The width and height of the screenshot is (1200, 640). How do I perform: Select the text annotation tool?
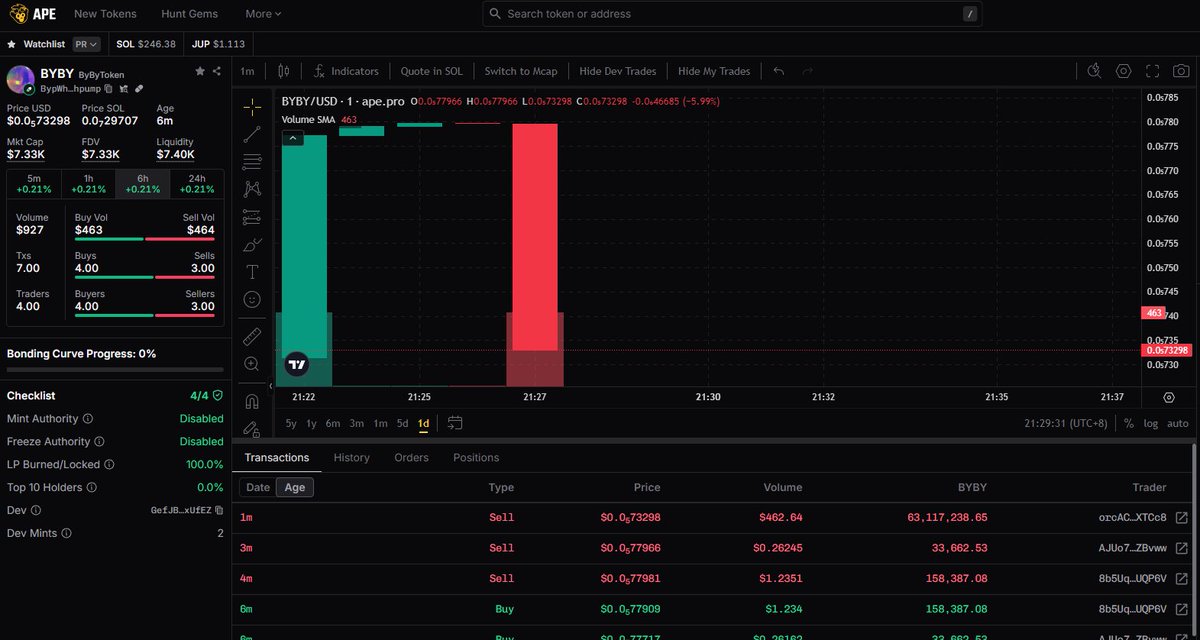(x=252, y=272)
